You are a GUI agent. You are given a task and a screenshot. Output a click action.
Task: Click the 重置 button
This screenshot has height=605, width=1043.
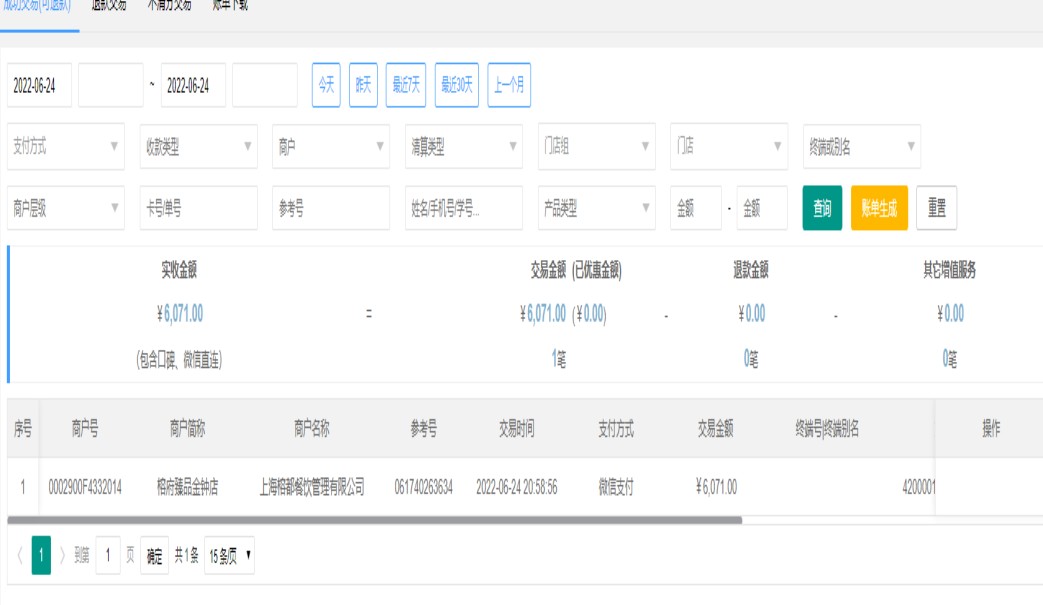[x=936, y=208]
